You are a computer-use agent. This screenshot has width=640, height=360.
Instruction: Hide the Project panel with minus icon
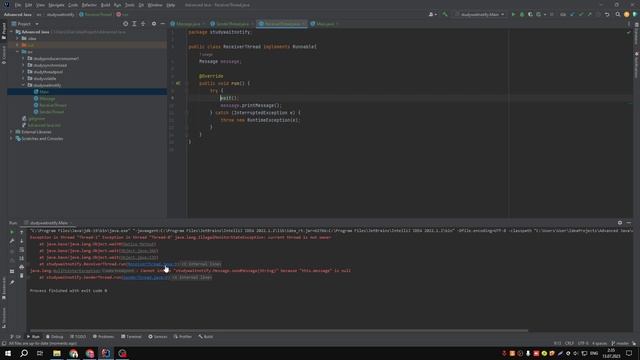pos(162,24)
